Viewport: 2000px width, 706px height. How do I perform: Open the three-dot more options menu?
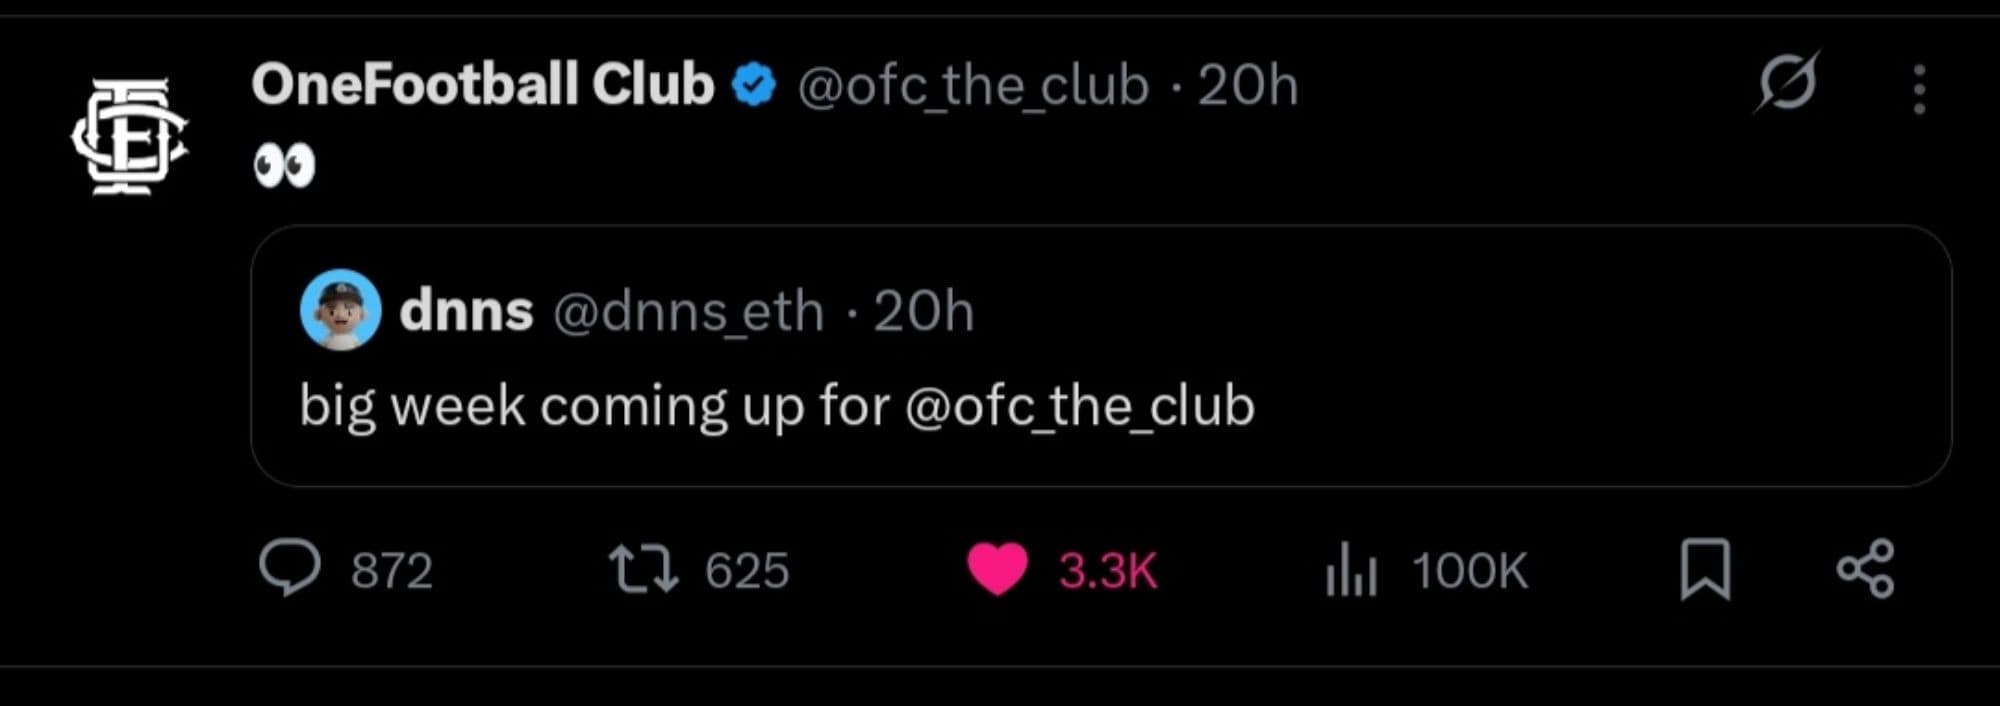(1918, 90)
